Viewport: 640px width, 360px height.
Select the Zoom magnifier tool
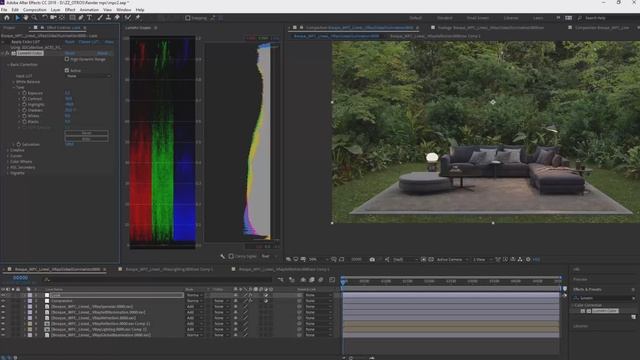click(34, 18)
